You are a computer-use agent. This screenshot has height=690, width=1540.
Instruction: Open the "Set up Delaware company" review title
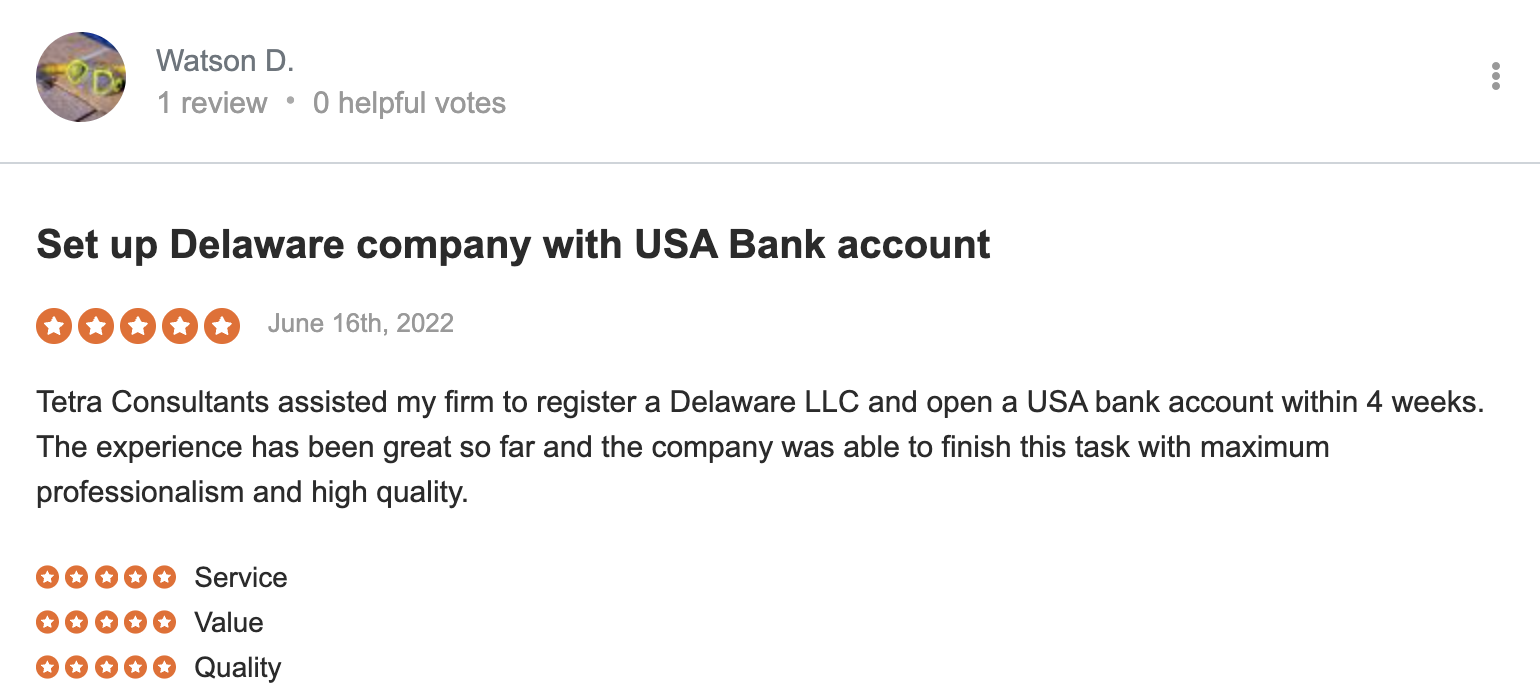point(513,245)
